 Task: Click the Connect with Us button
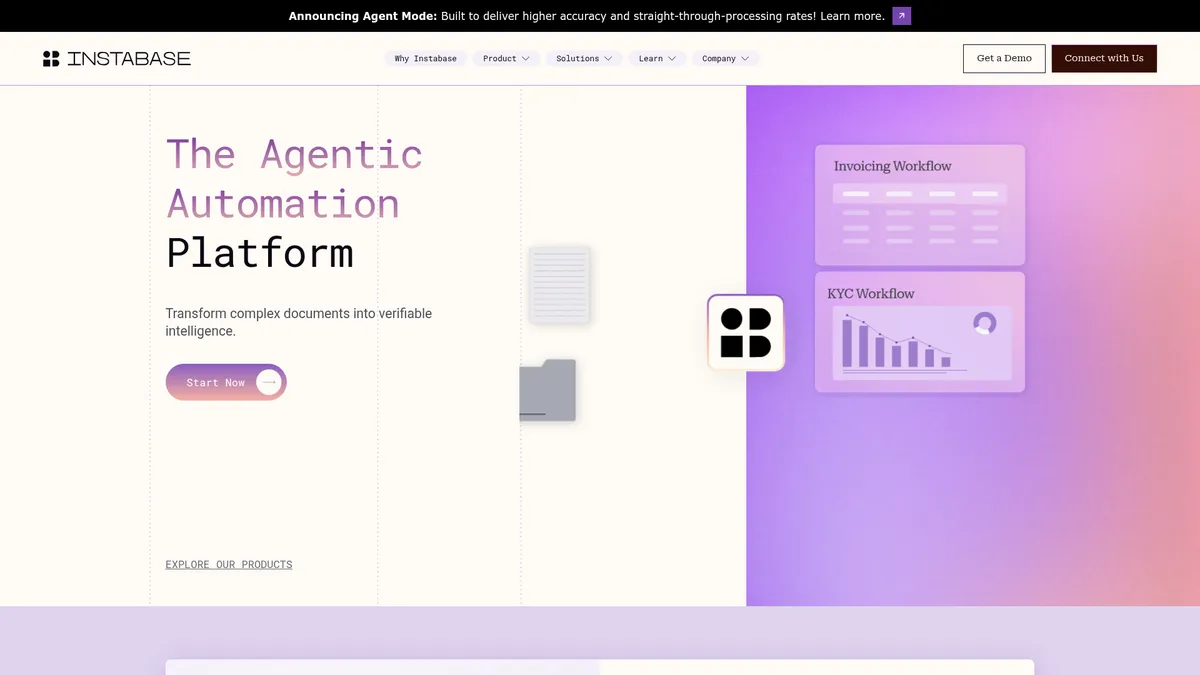pyautogui.click(x=1104, y=58)
